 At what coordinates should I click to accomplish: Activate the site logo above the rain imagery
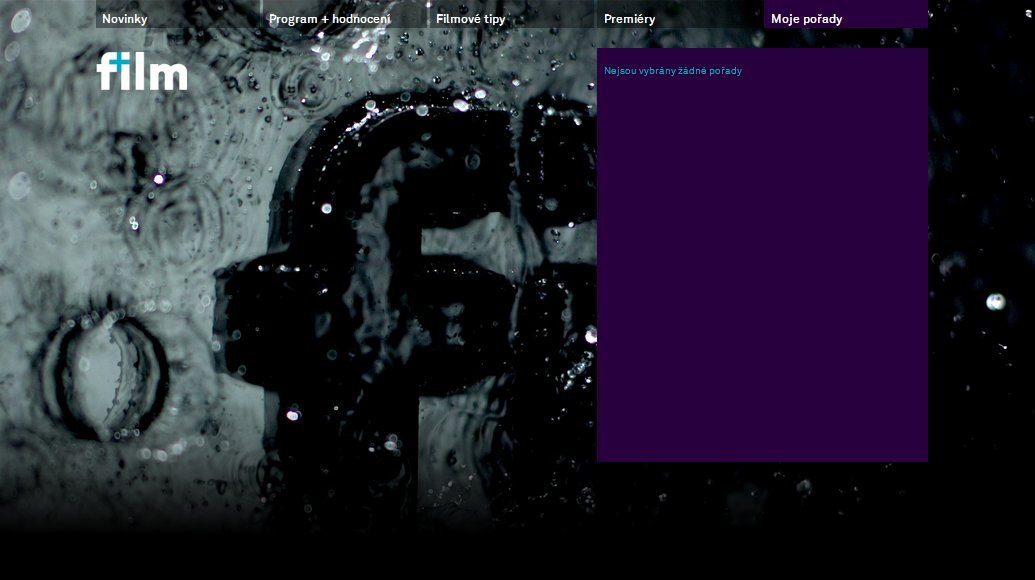pos(140,71)
